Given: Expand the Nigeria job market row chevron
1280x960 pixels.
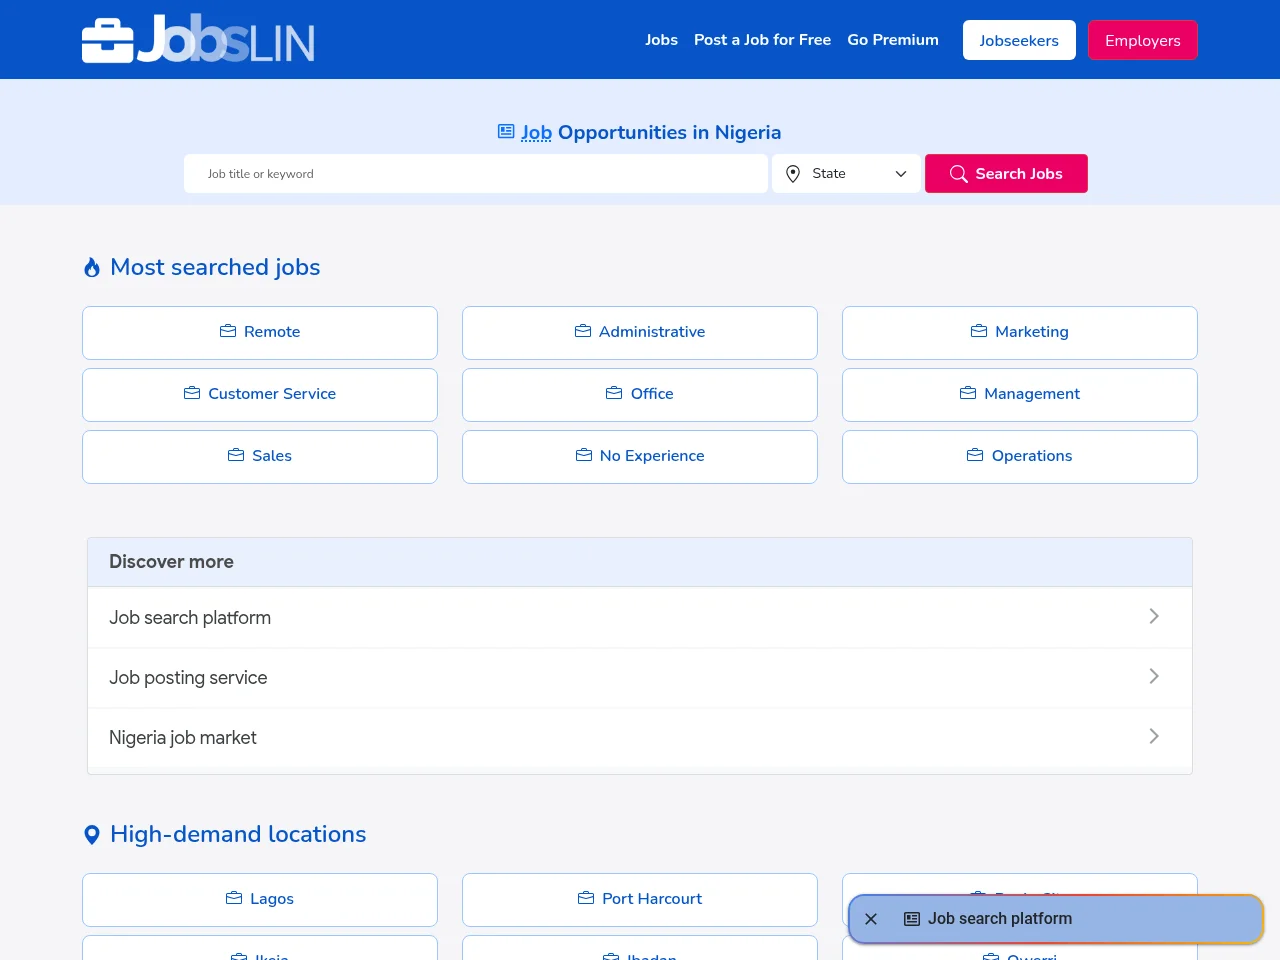Looking at the screenshot, I should point(1154,736).
